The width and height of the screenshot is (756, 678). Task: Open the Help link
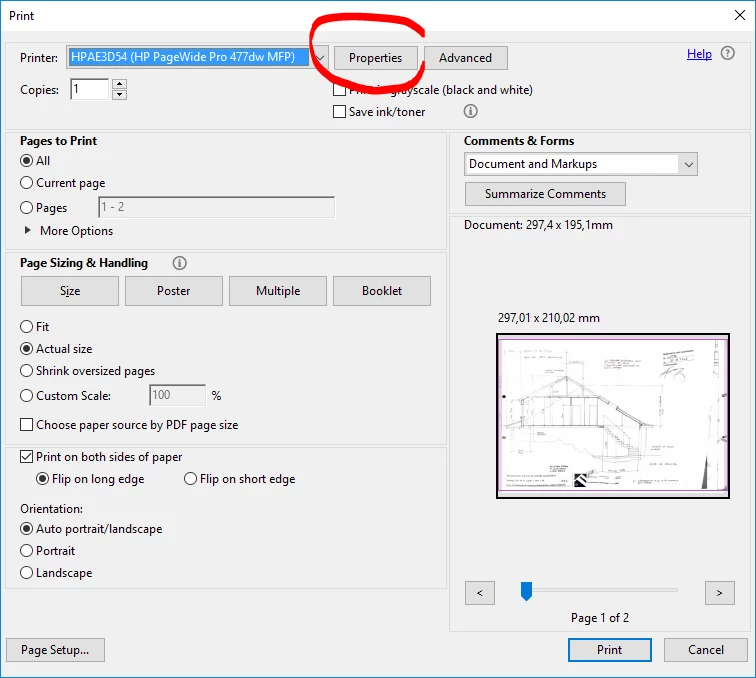pyautogui.click(x=699, y=54)
